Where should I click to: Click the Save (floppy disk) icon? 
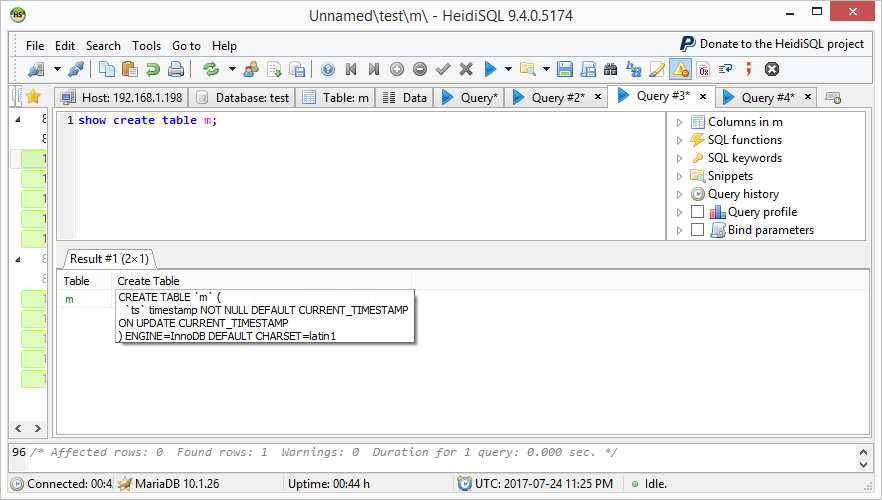565,69
